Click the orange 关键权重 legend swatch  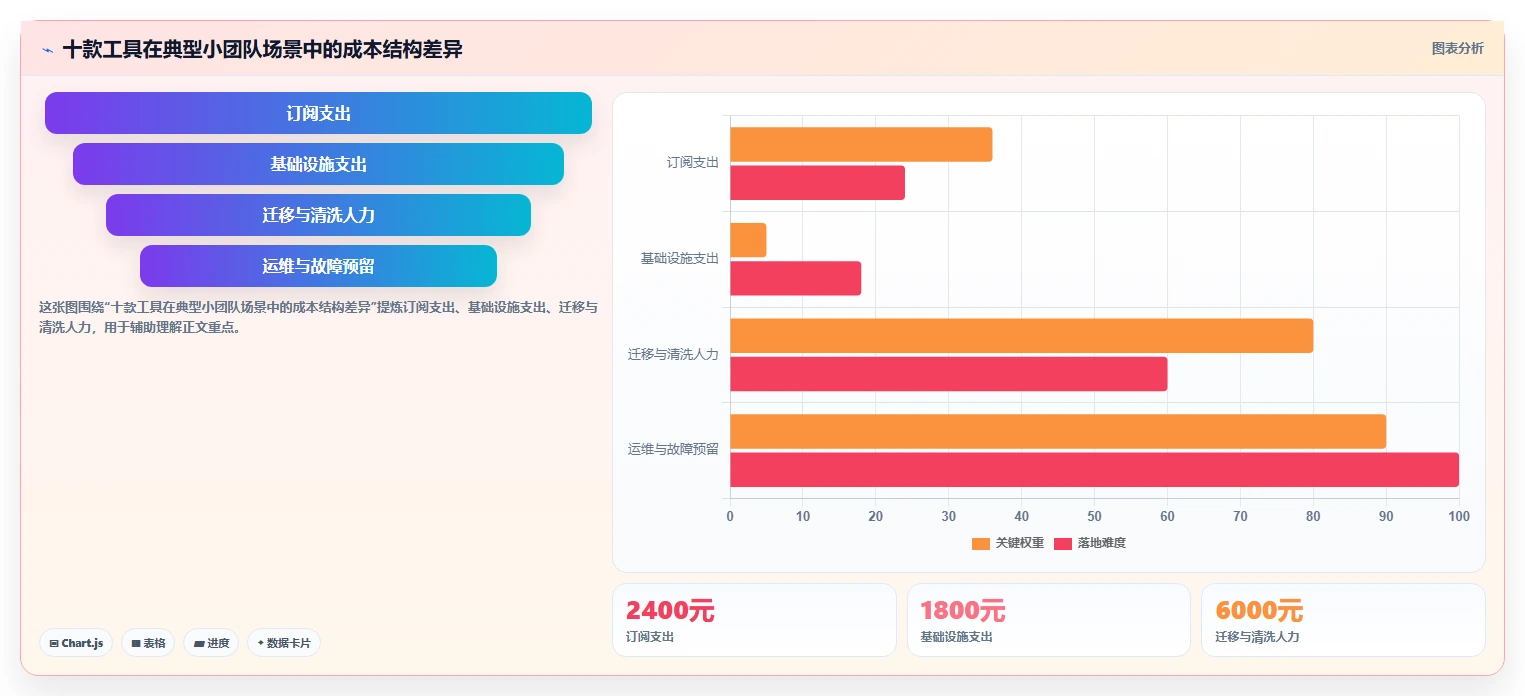click(x=981, y=544)
